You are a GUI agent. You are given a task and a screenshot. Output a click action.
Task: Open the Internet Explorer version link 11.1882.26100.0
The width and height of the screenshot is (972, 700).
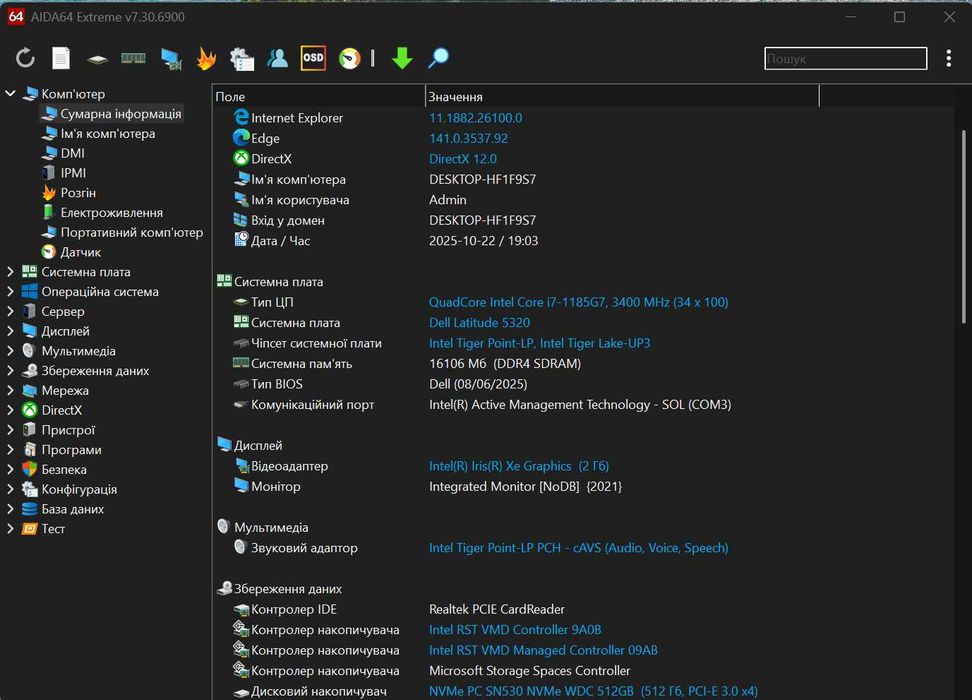tap(475, 118)
